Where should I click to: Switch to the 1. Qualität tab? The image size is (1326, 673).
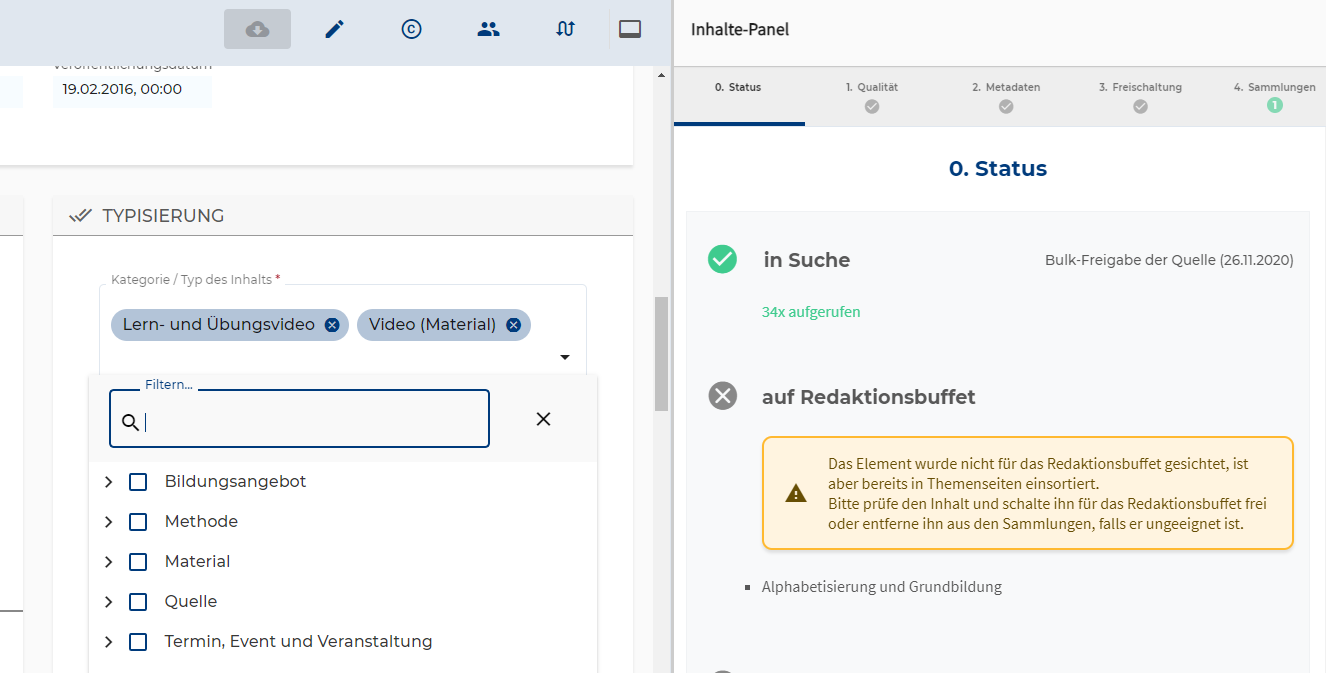[871, 96]
